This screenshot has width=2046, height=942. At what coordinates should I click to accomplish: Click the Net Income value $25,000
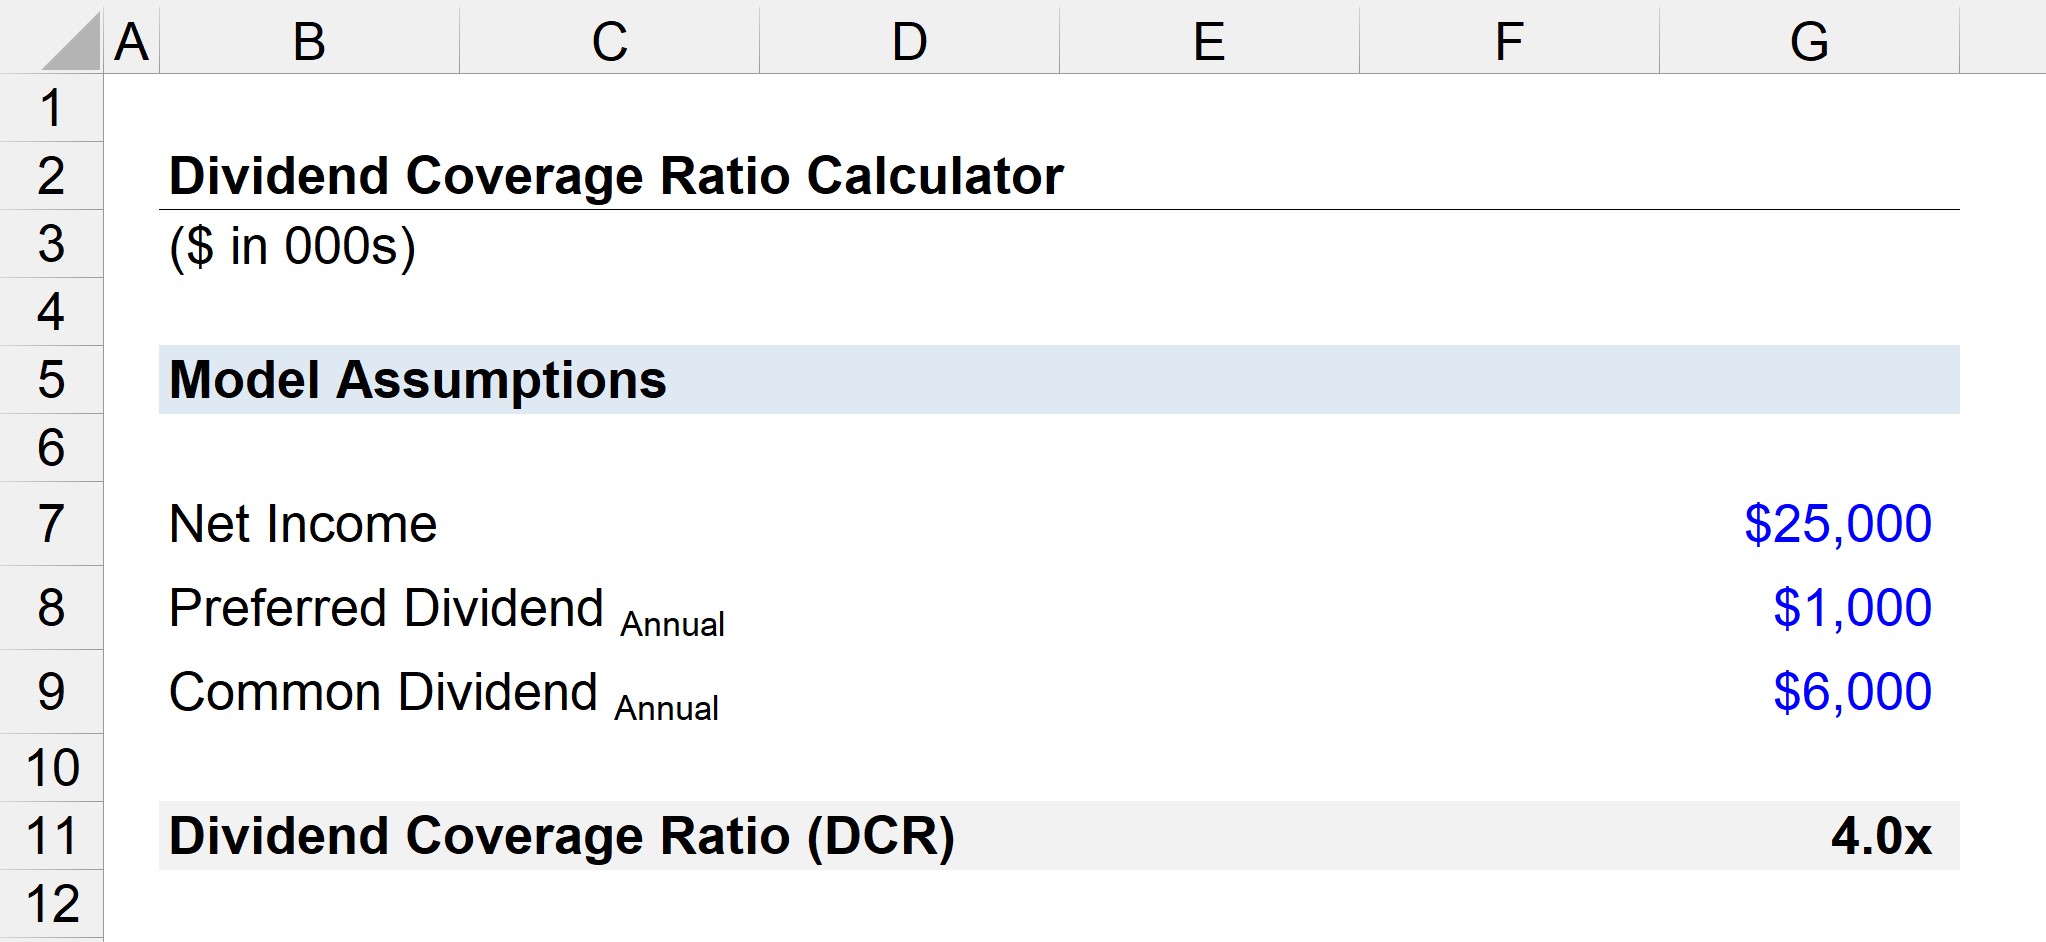tap(1837, 524)
